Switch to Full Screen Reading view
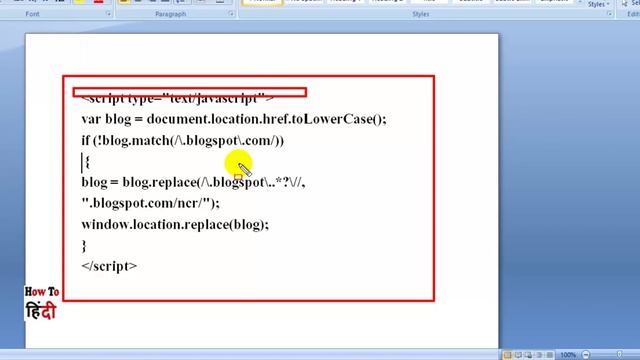The height and width of the screenshot is (360, 640). 518,355
